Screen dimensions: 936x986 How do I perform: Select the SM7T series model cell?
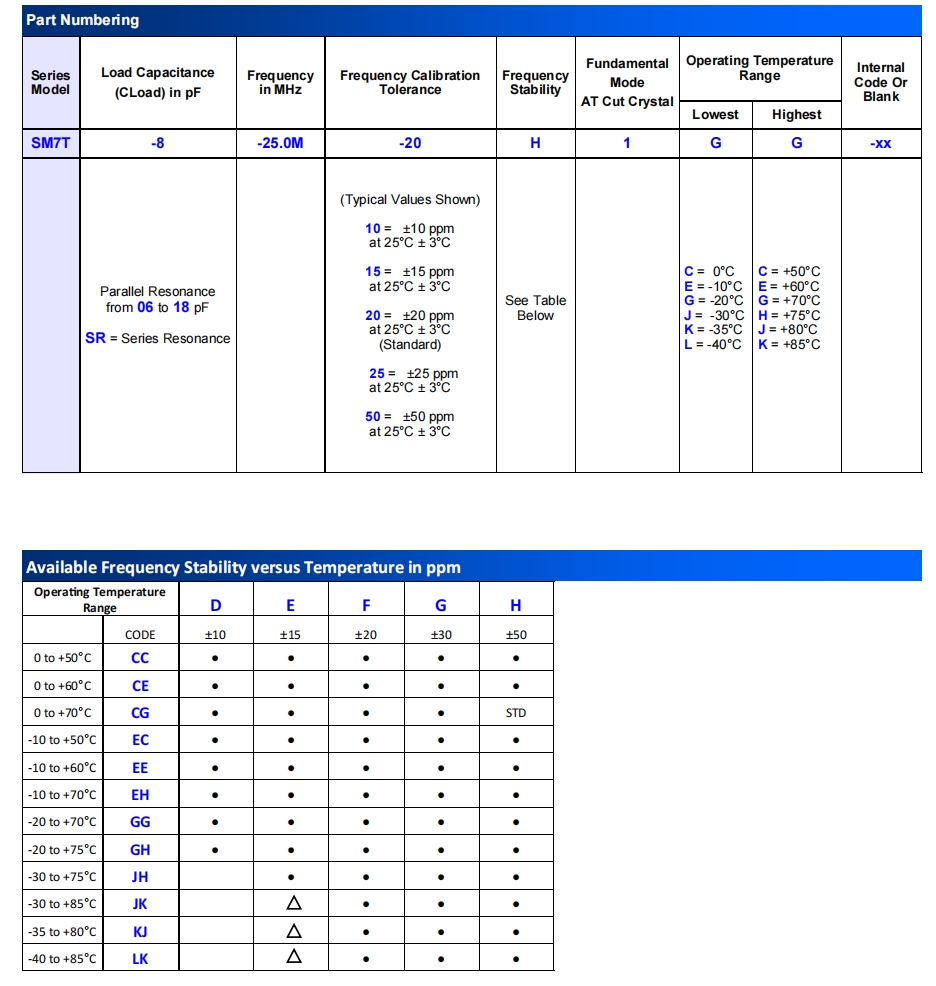[51, 143]
